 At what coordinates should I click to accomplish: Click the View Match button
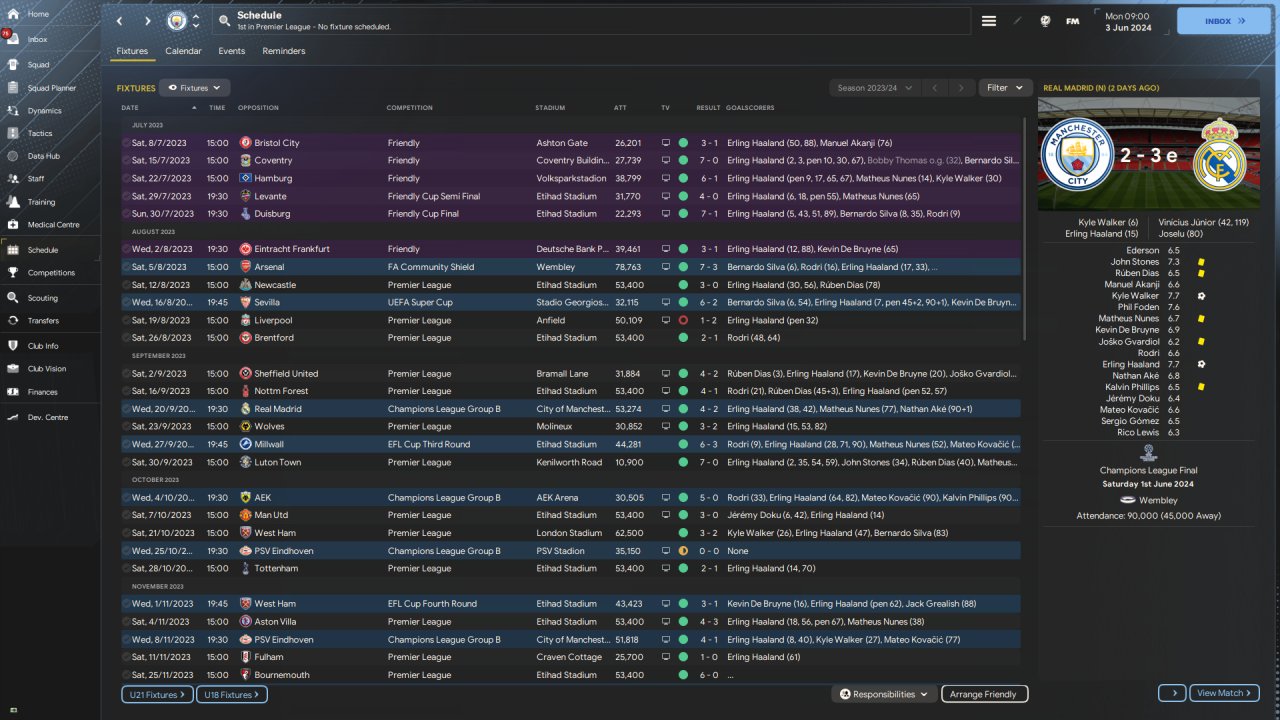1225,693
